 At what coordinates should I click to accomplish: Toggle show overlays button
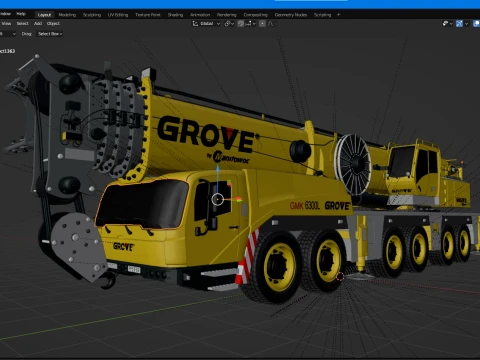477,24
